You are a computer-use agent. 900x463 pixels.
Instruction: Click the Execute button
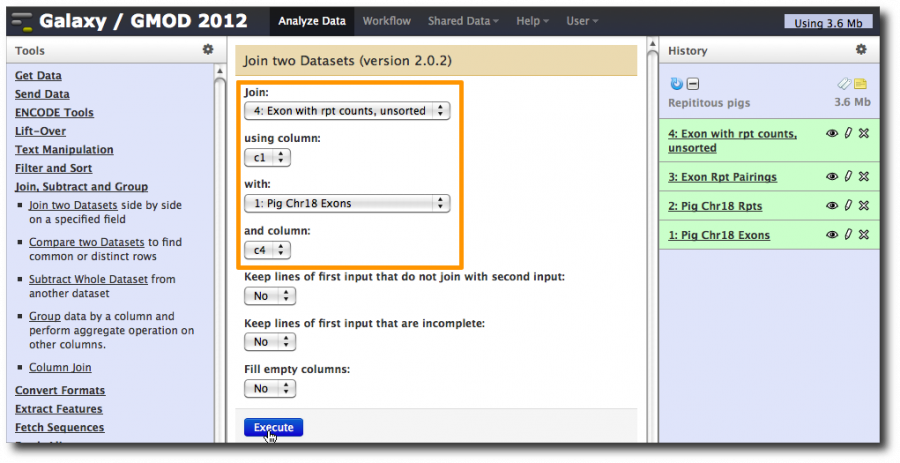pos(273,427)
